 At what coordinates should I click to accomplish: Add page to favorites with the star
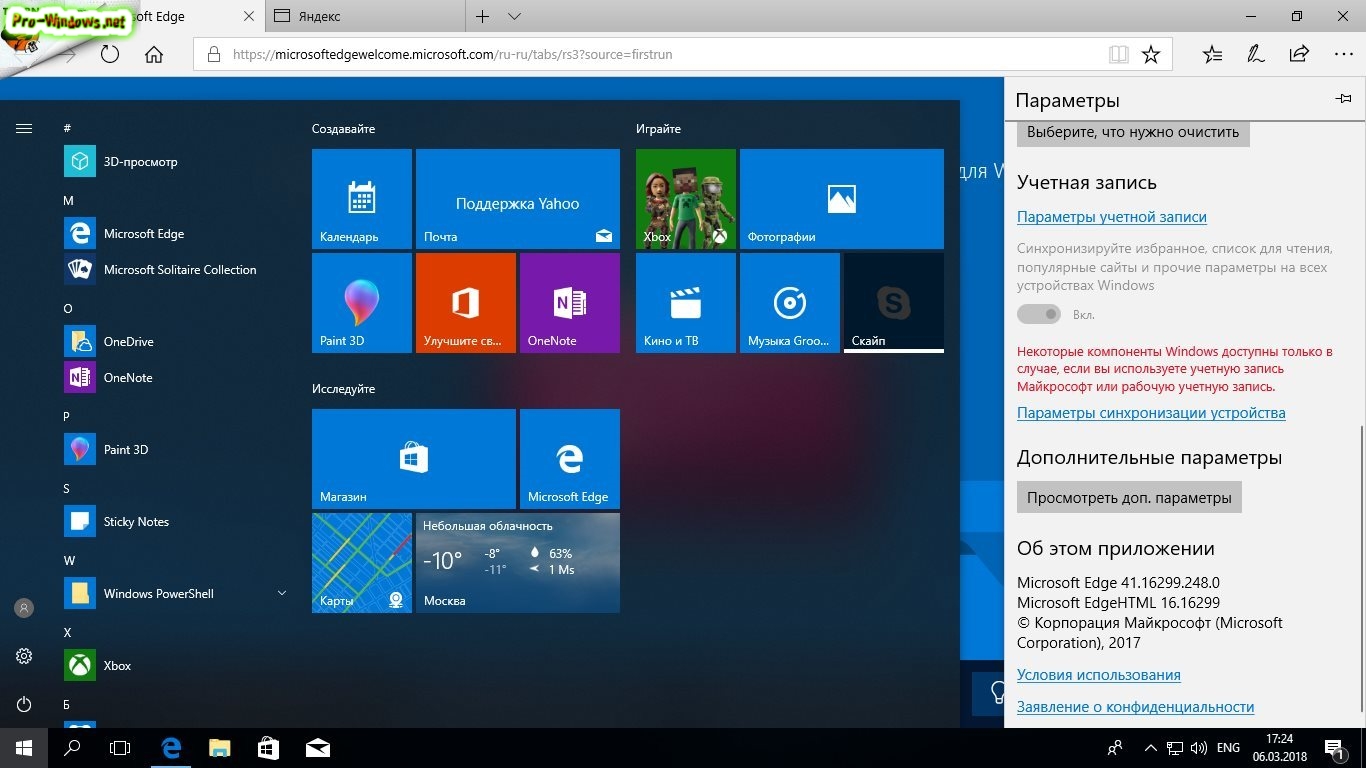tap(1151, 54)
